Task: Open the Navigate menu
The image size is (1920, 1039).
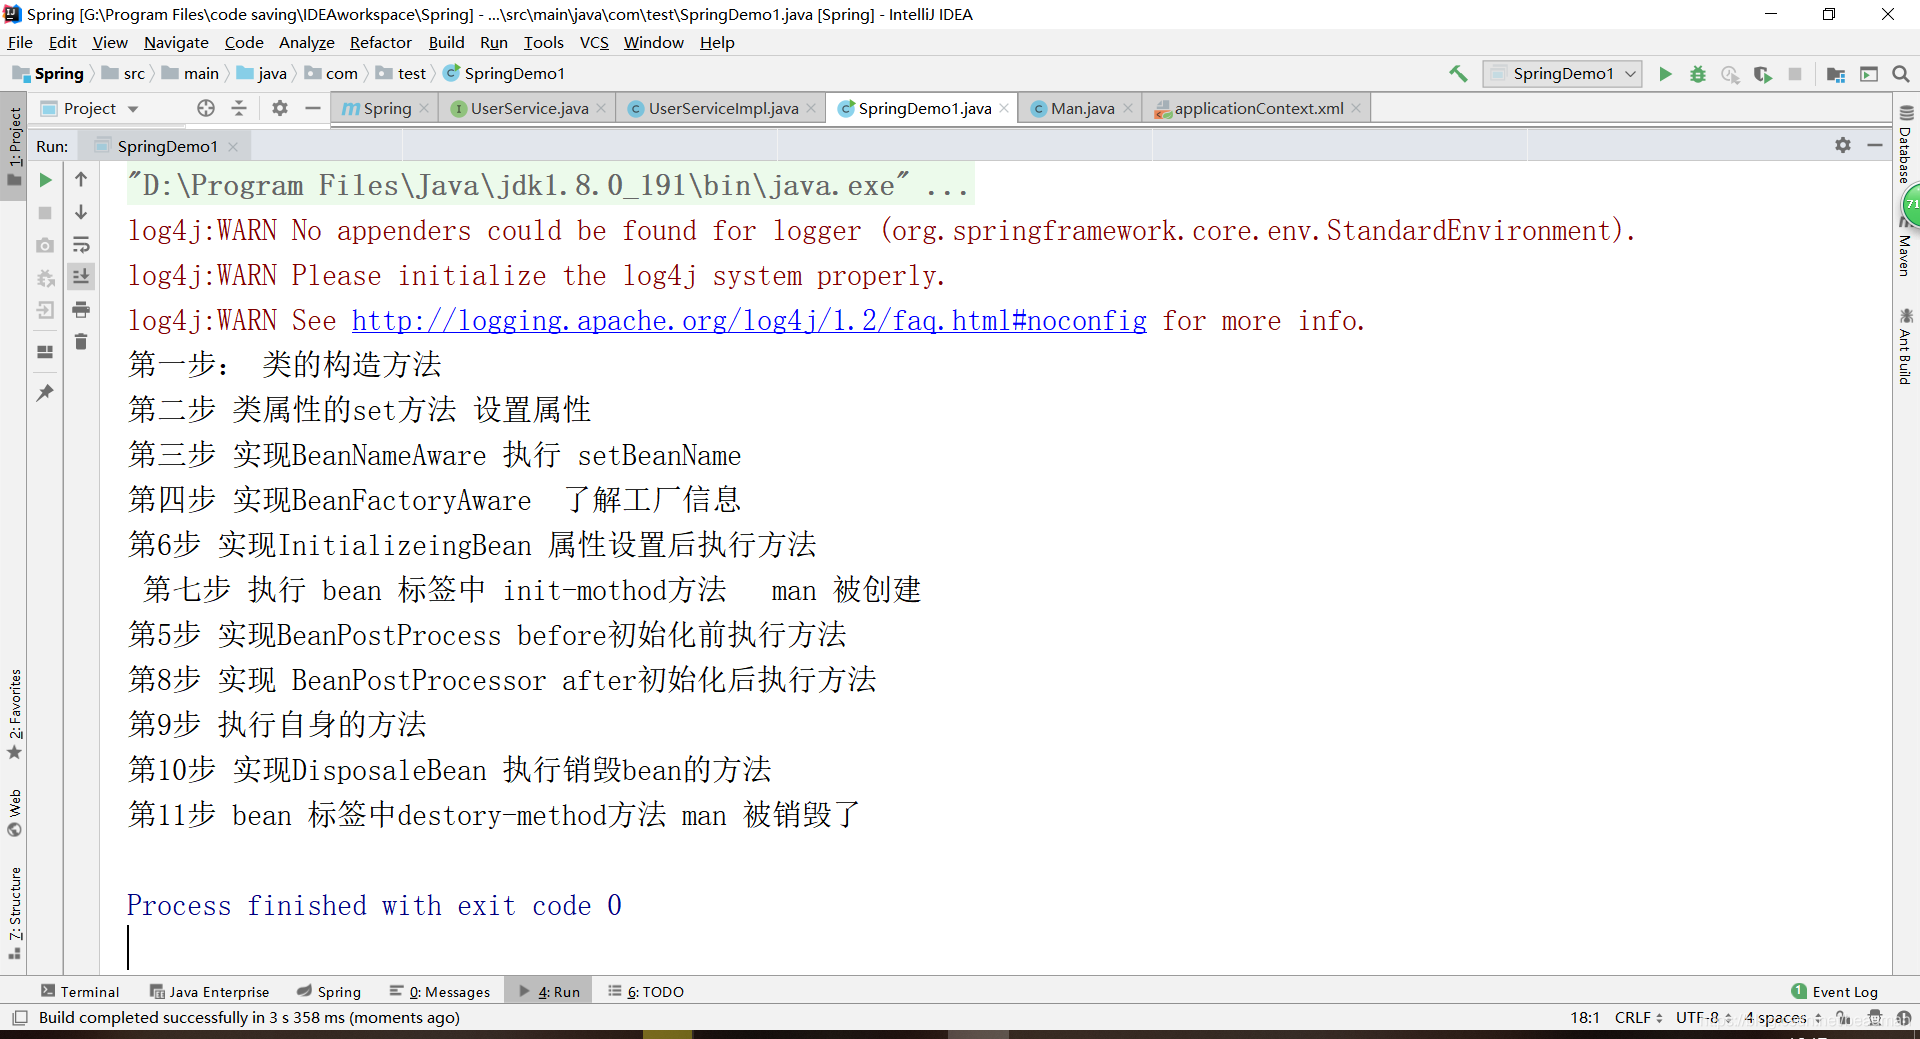Action: 176,42
